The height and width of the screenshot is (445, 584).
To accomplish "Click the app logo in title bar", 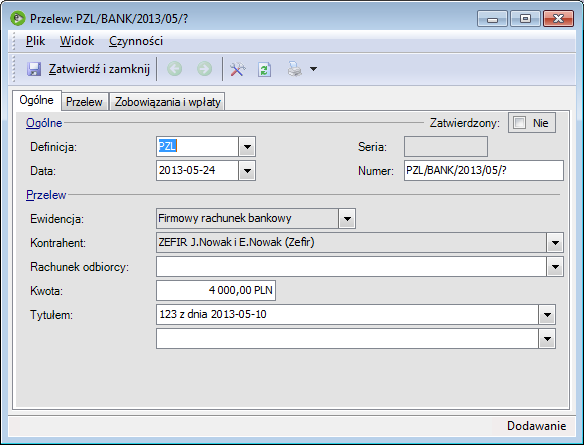I will coord(18,18).
